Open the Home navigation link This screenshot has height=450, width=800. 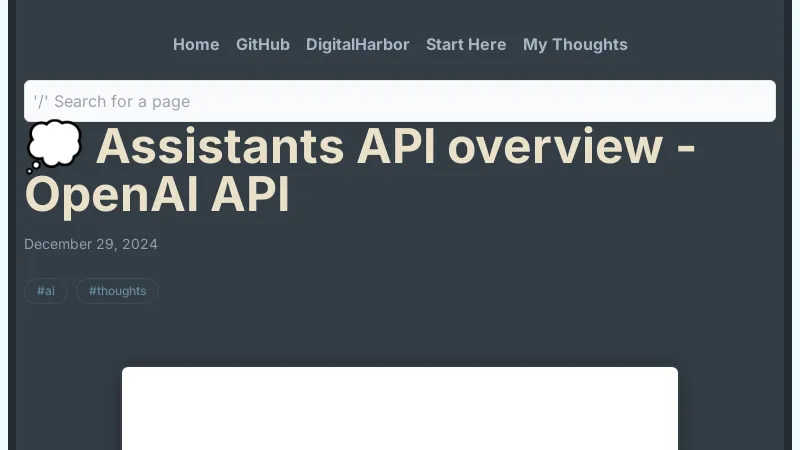click(196, 44)
